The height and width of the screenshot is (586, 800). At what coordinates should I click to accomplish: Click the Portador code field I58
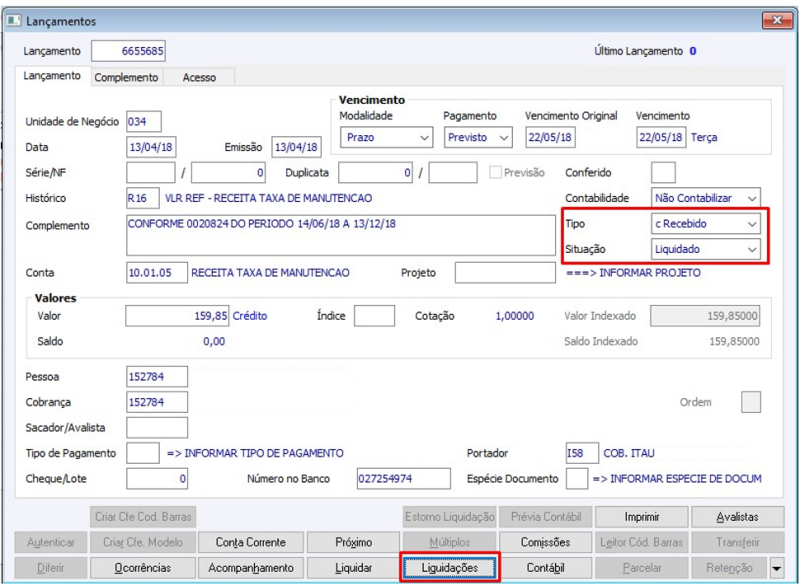(582, 453)
